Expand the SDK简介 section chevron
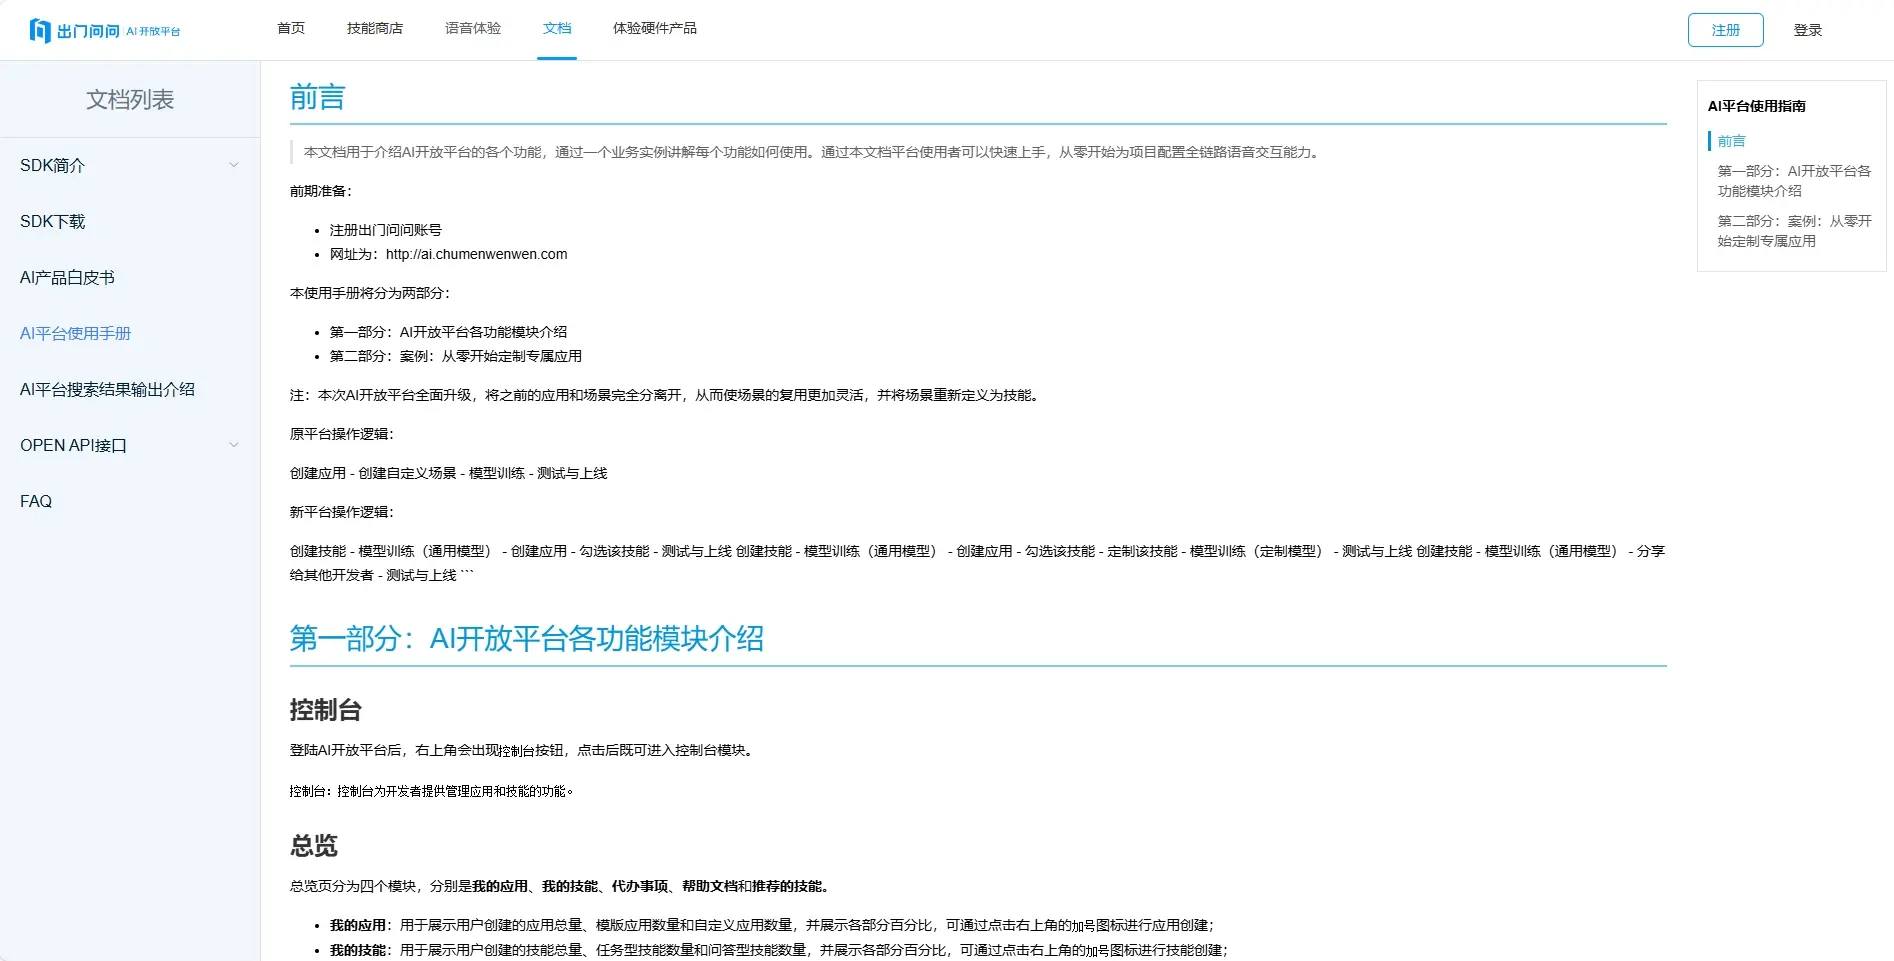The image size is (1894, 961). (x=235, y=165)
